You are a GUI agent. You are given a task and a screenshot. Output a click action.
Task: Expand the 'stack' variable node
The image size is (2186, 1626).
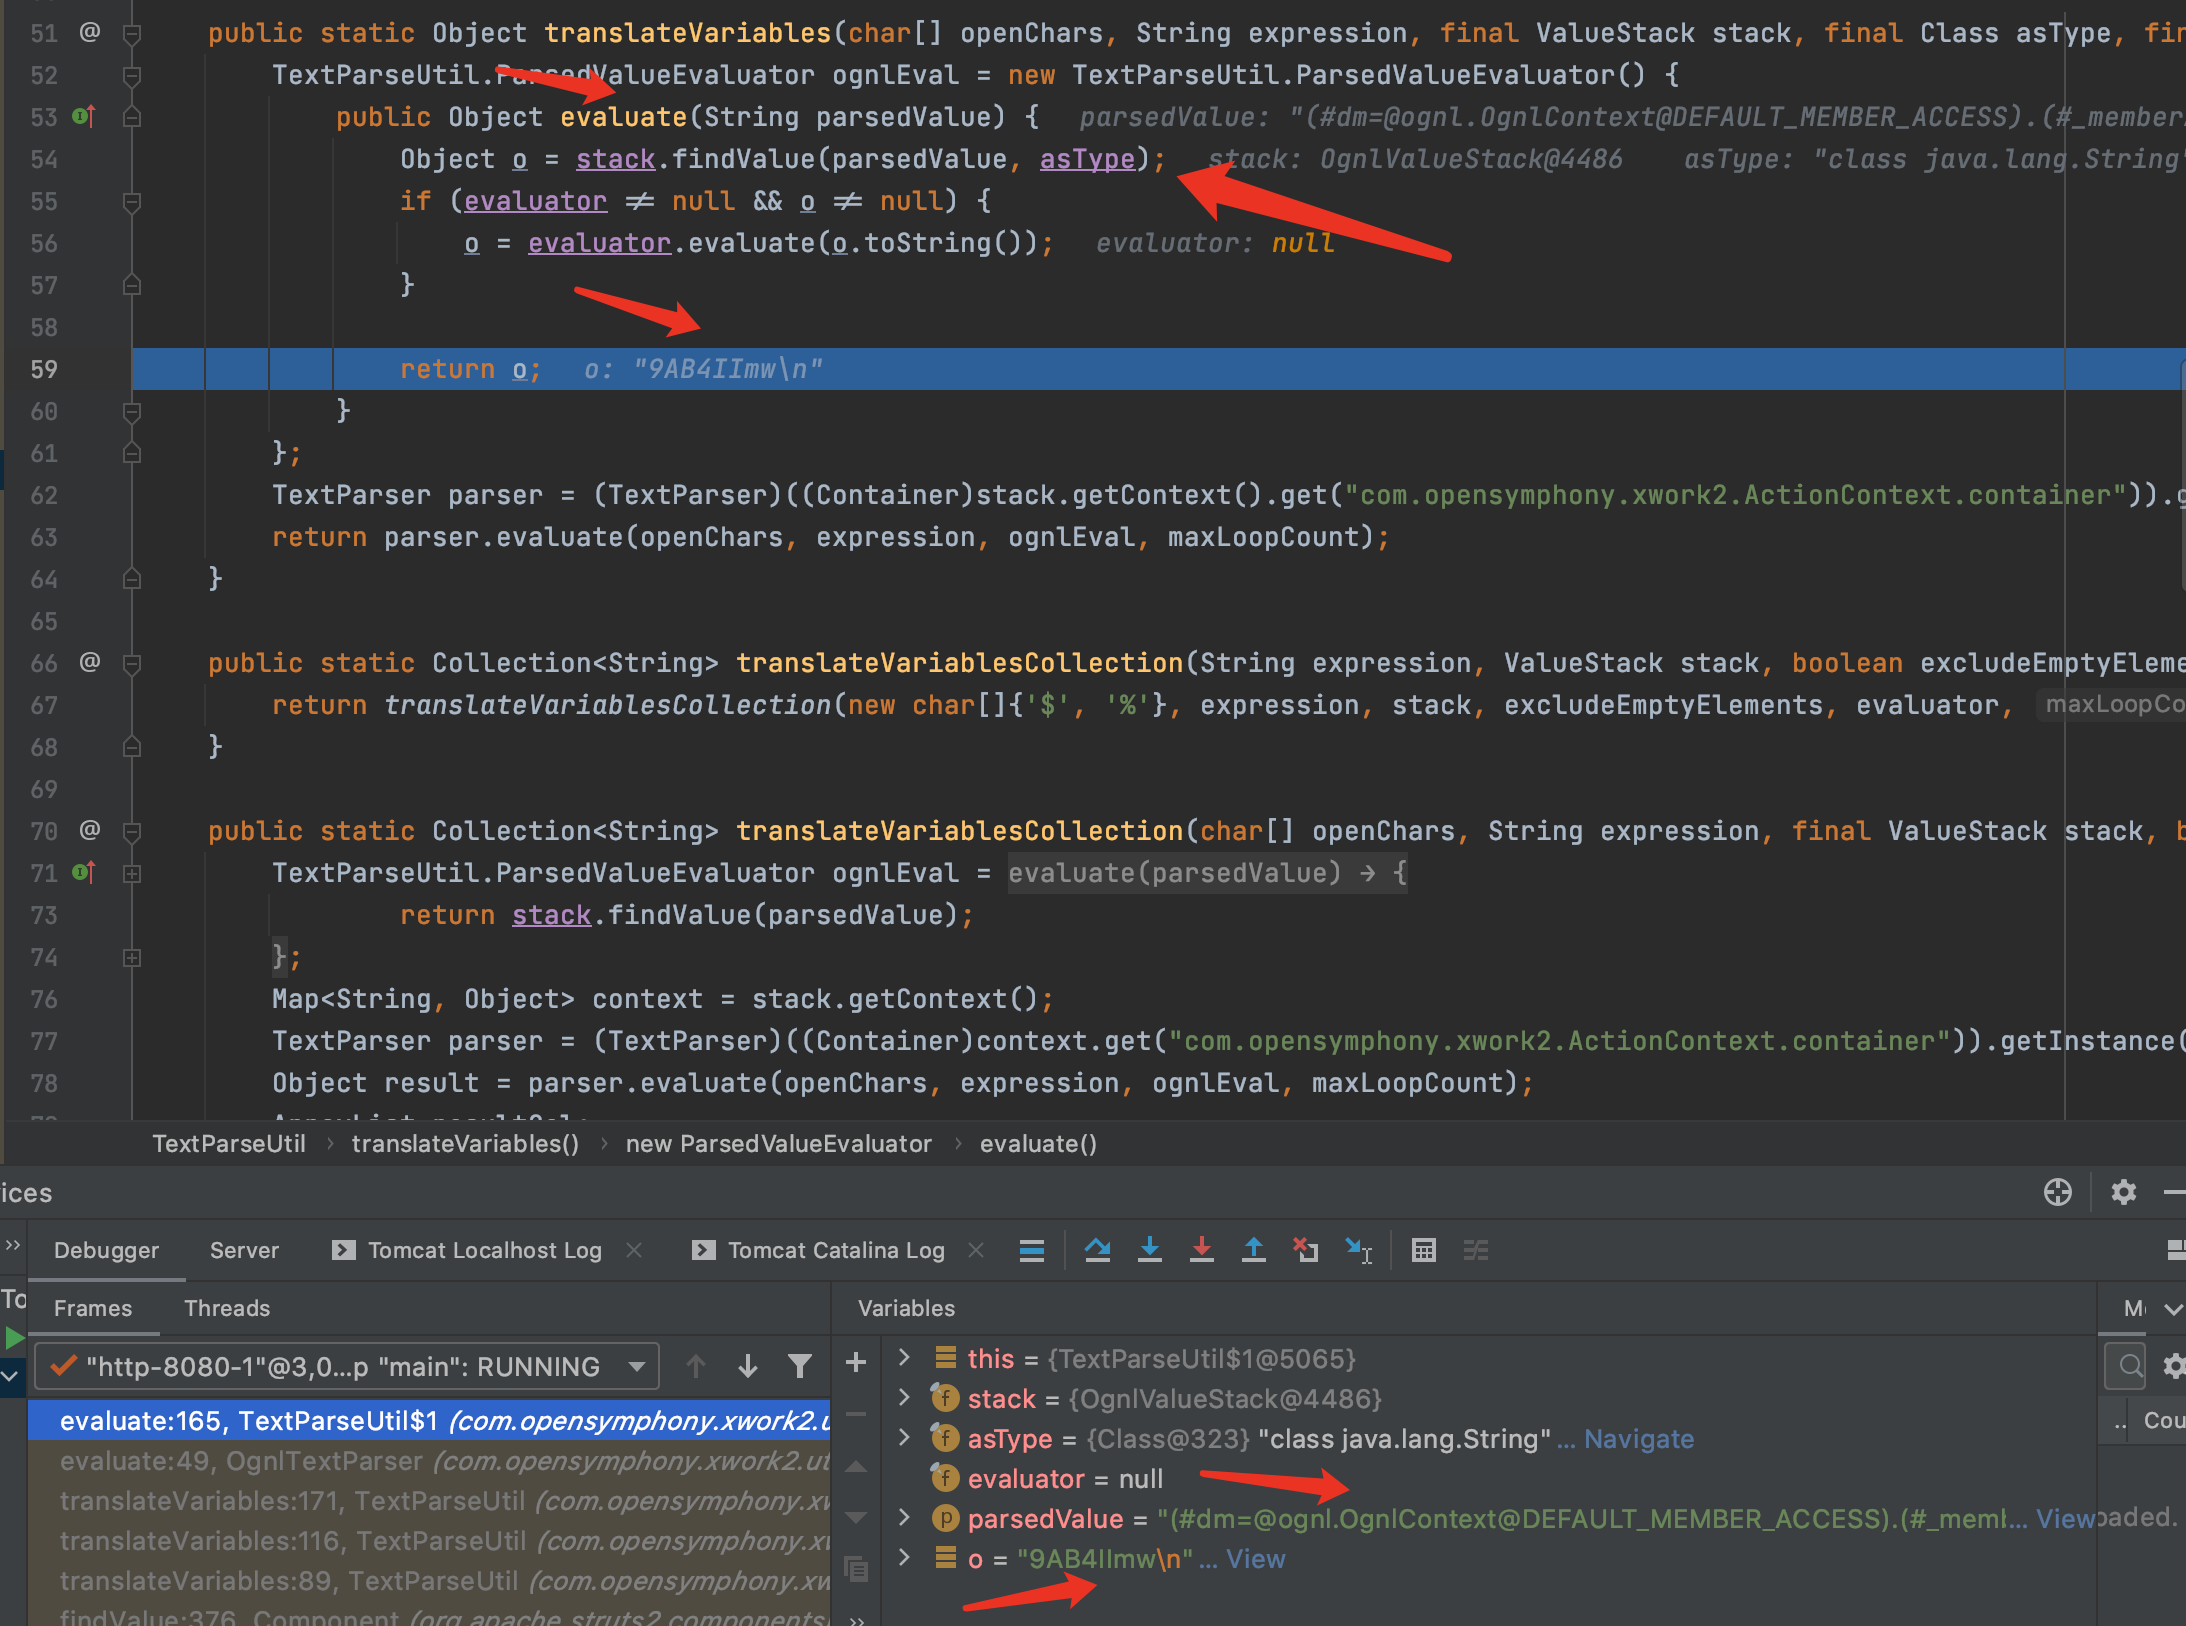click(904, 1398)
